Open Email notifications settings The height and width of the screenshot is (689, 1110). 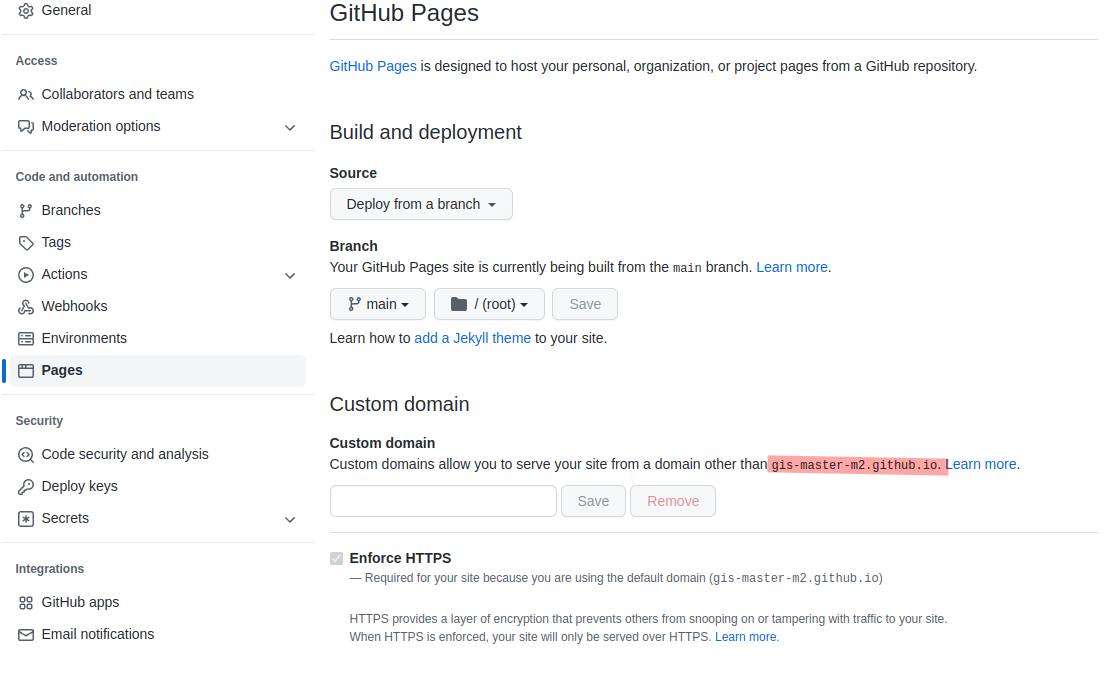click(x=98, y=634)
